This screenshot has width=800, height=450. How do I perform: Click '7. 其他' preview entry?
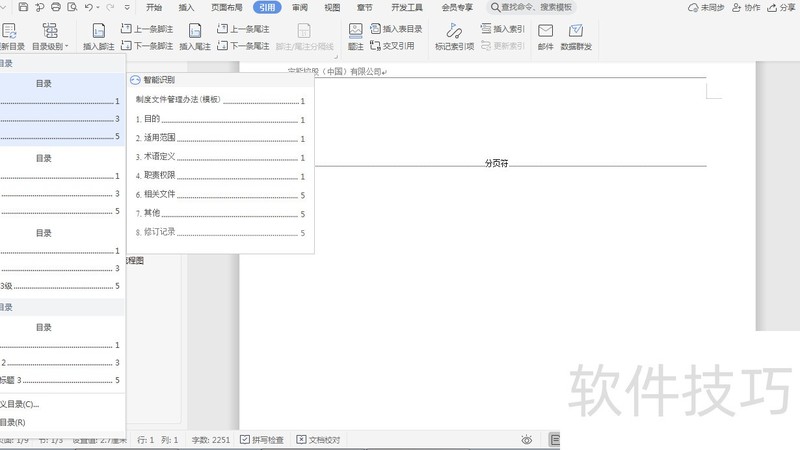click(220, 213)
